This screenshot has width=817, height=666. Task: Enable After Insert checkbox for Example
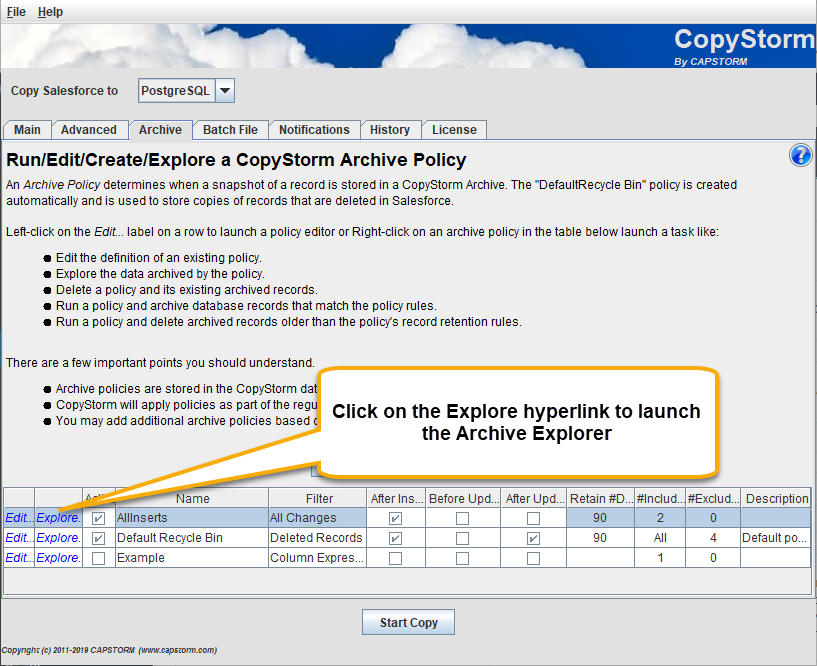click(395, 558)
